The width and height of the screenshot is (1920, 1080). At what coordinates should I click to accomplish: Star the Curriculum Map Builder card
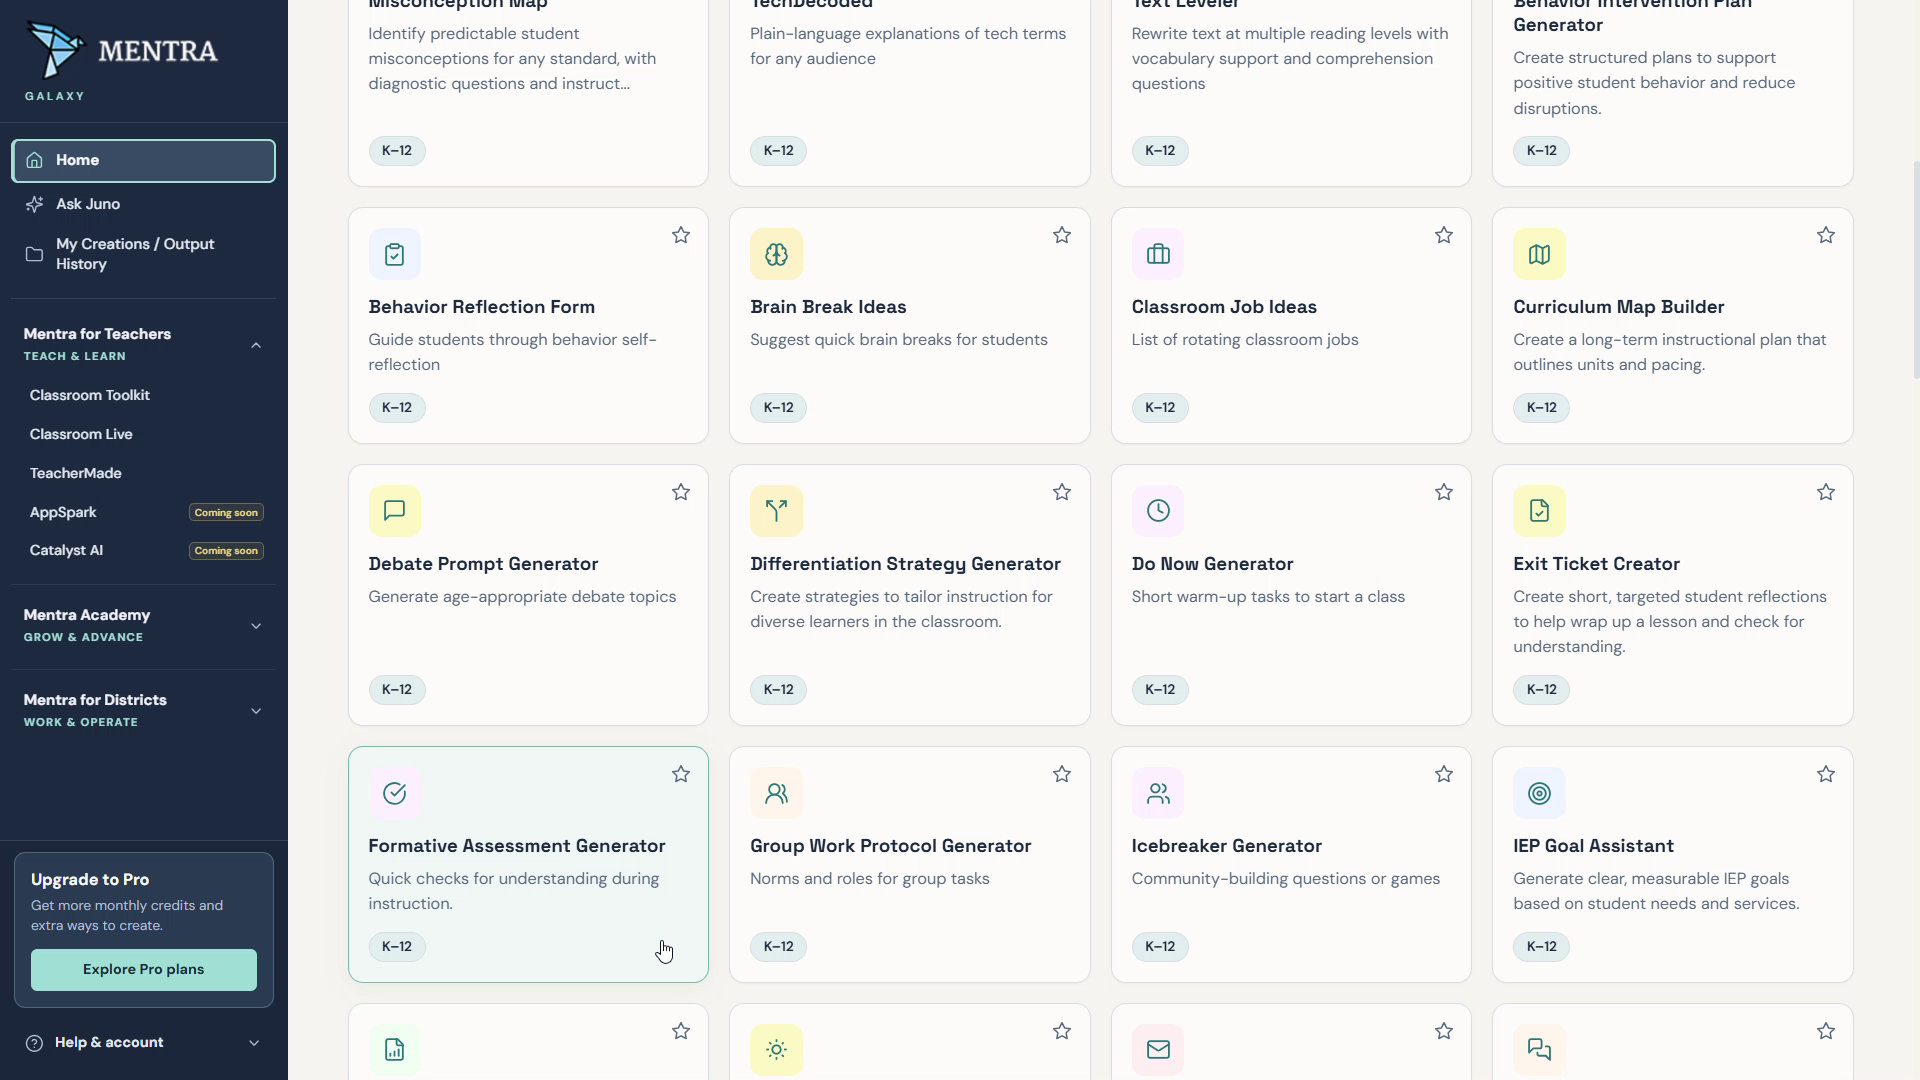pos(1826,235)
